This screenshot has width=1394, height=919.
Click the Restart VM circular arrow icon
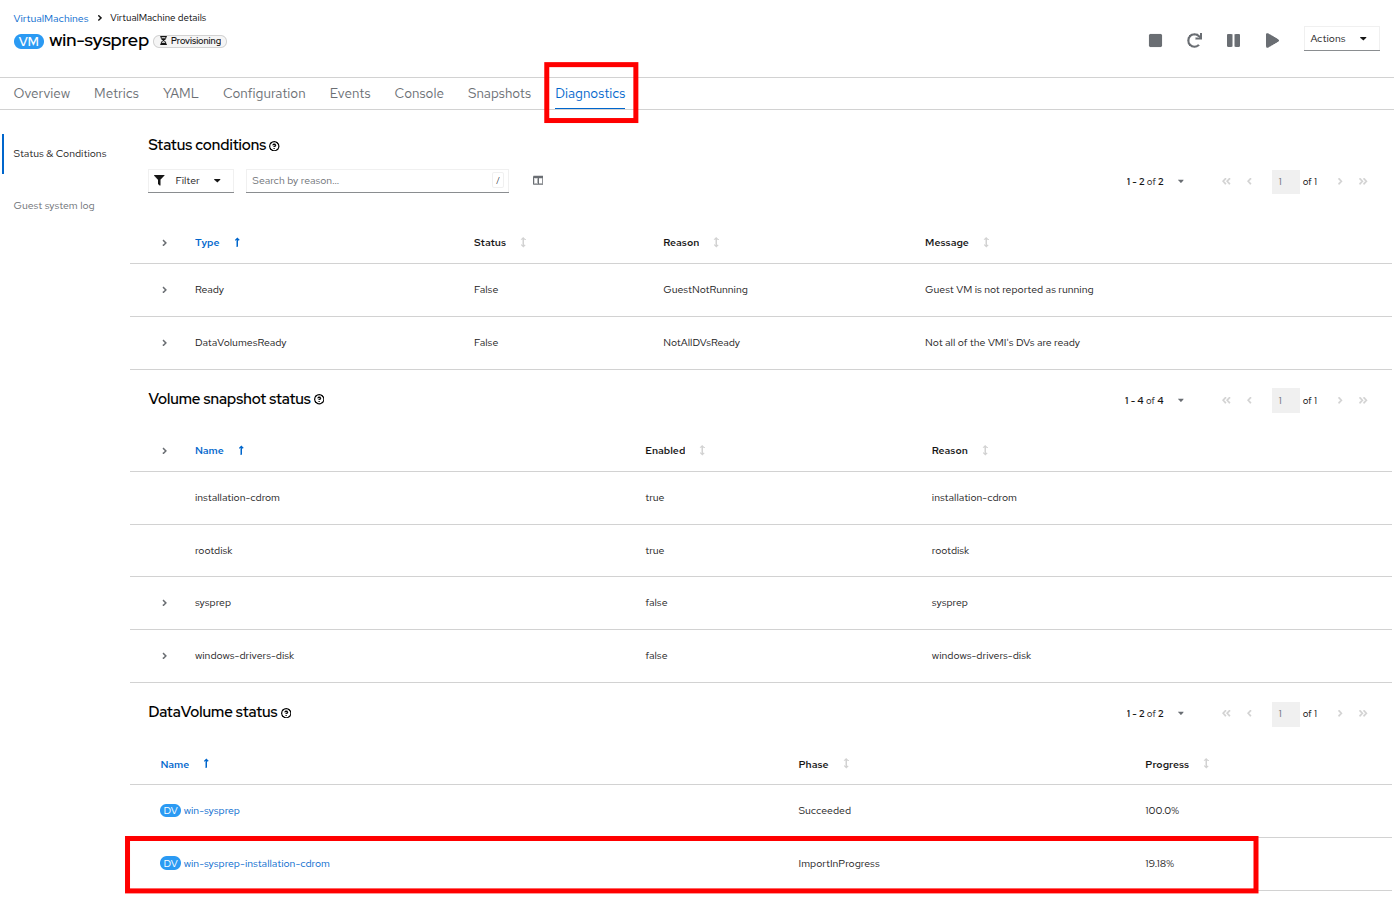point(1194,40)
